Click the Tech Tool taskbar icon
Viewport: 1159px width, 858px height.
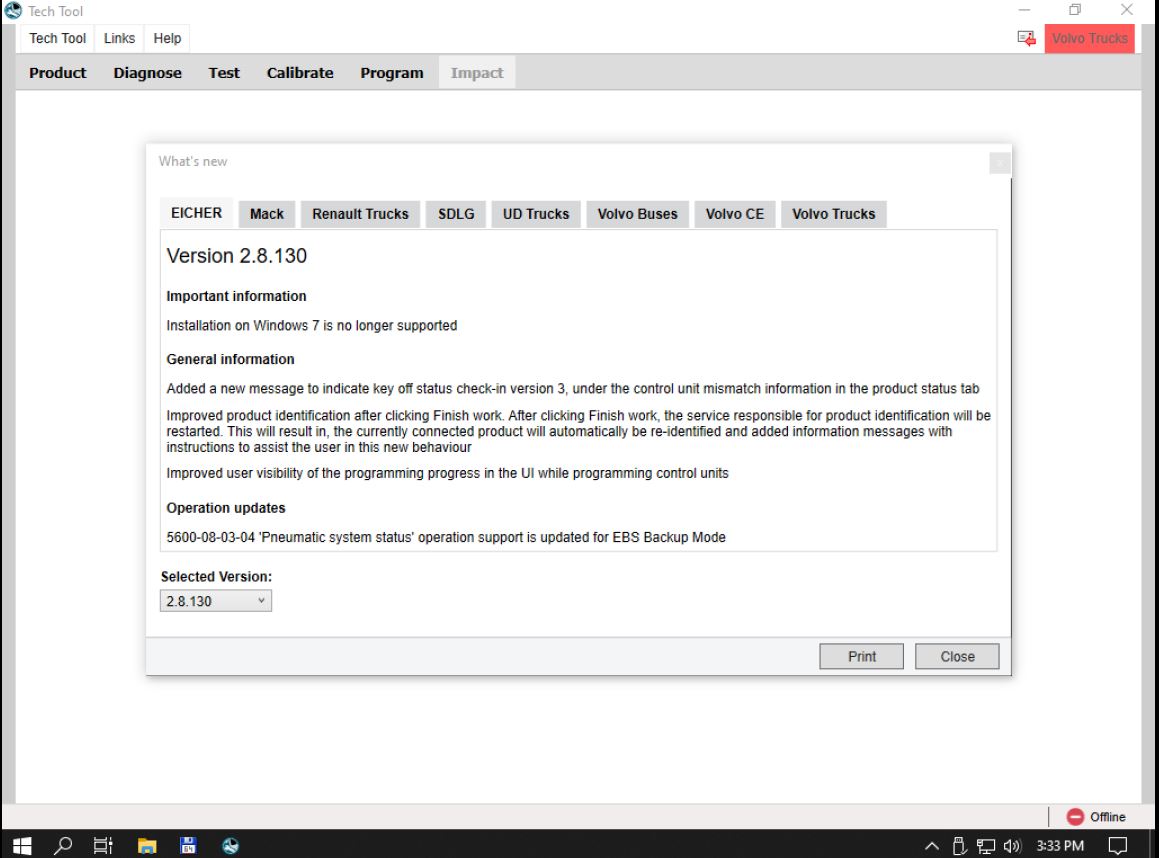[x=231, y=845]
